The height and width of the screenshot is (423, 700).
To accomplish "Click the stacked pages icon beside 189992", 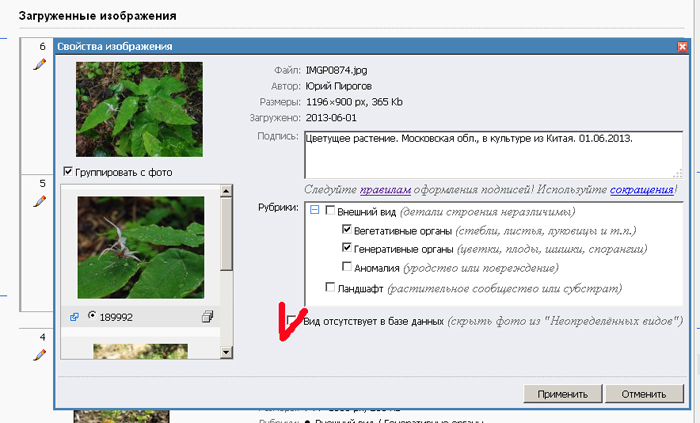I will pyautogui.click(x=208, y=316).
